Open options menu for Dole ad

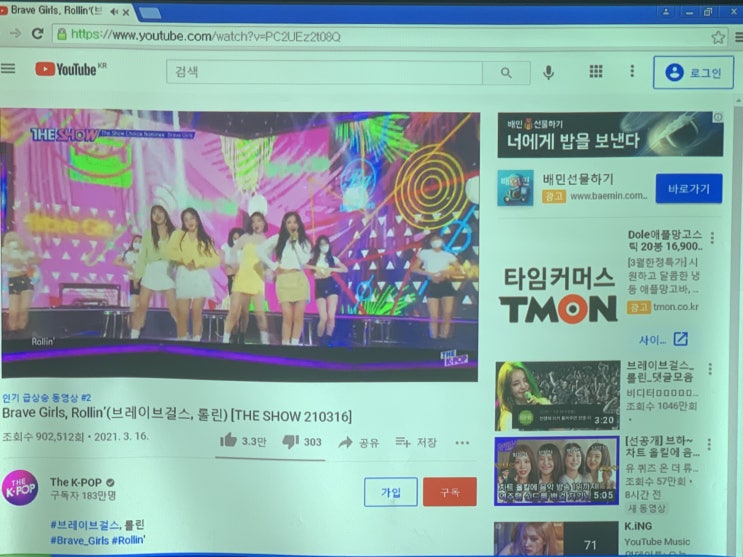click(x=712, y=237)
